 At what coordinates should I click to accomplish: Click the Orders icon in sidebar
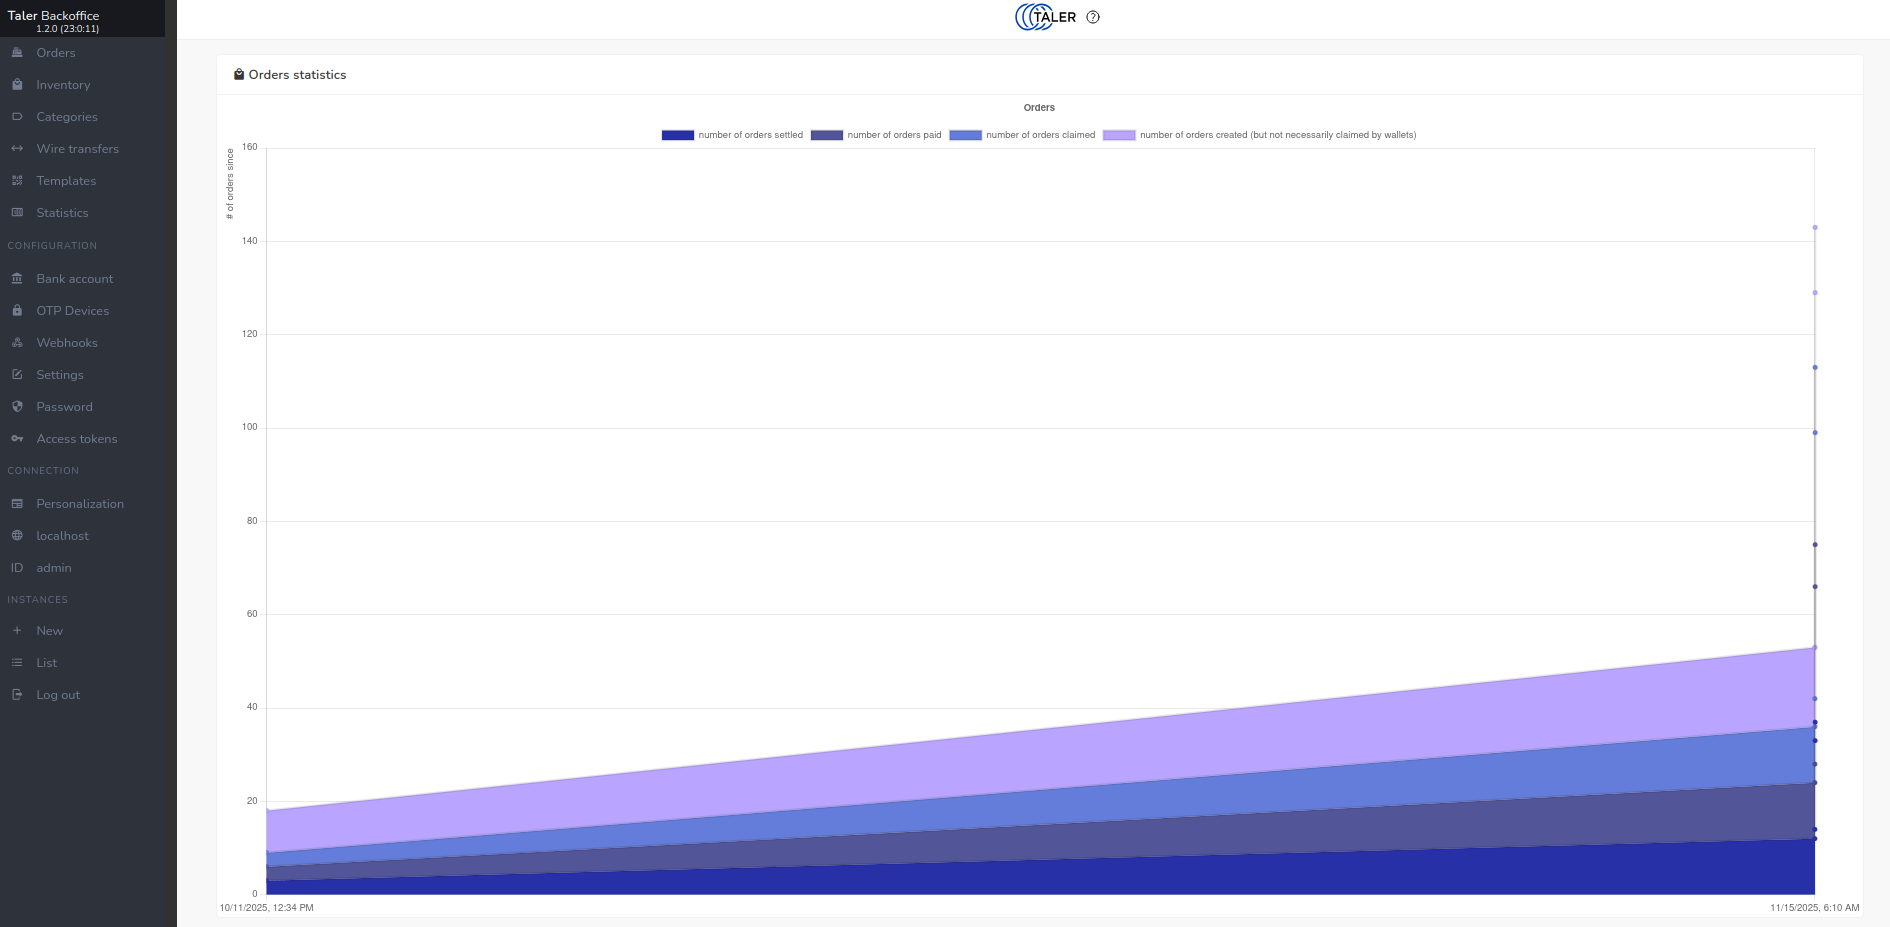click(17, 53)
